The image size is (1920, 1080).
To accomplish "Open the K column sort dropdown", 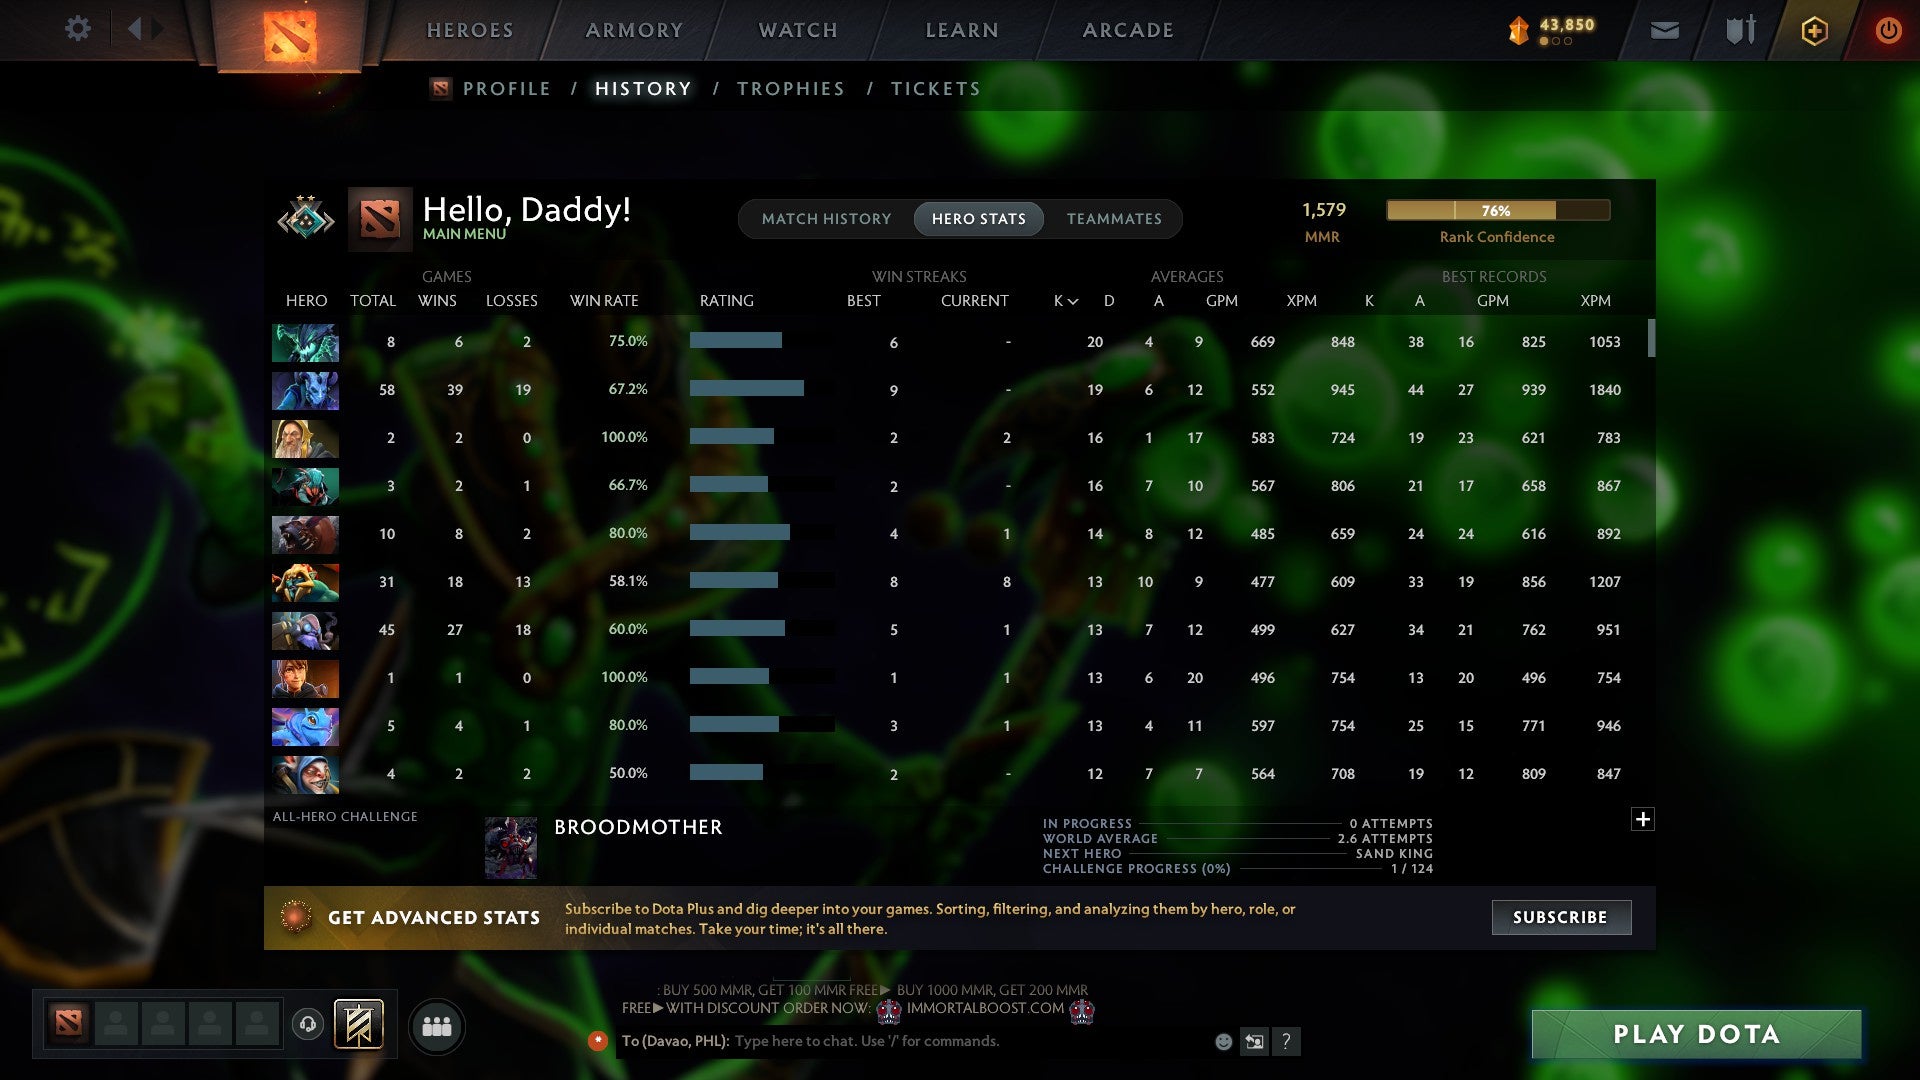I will tap(1063, 300).
